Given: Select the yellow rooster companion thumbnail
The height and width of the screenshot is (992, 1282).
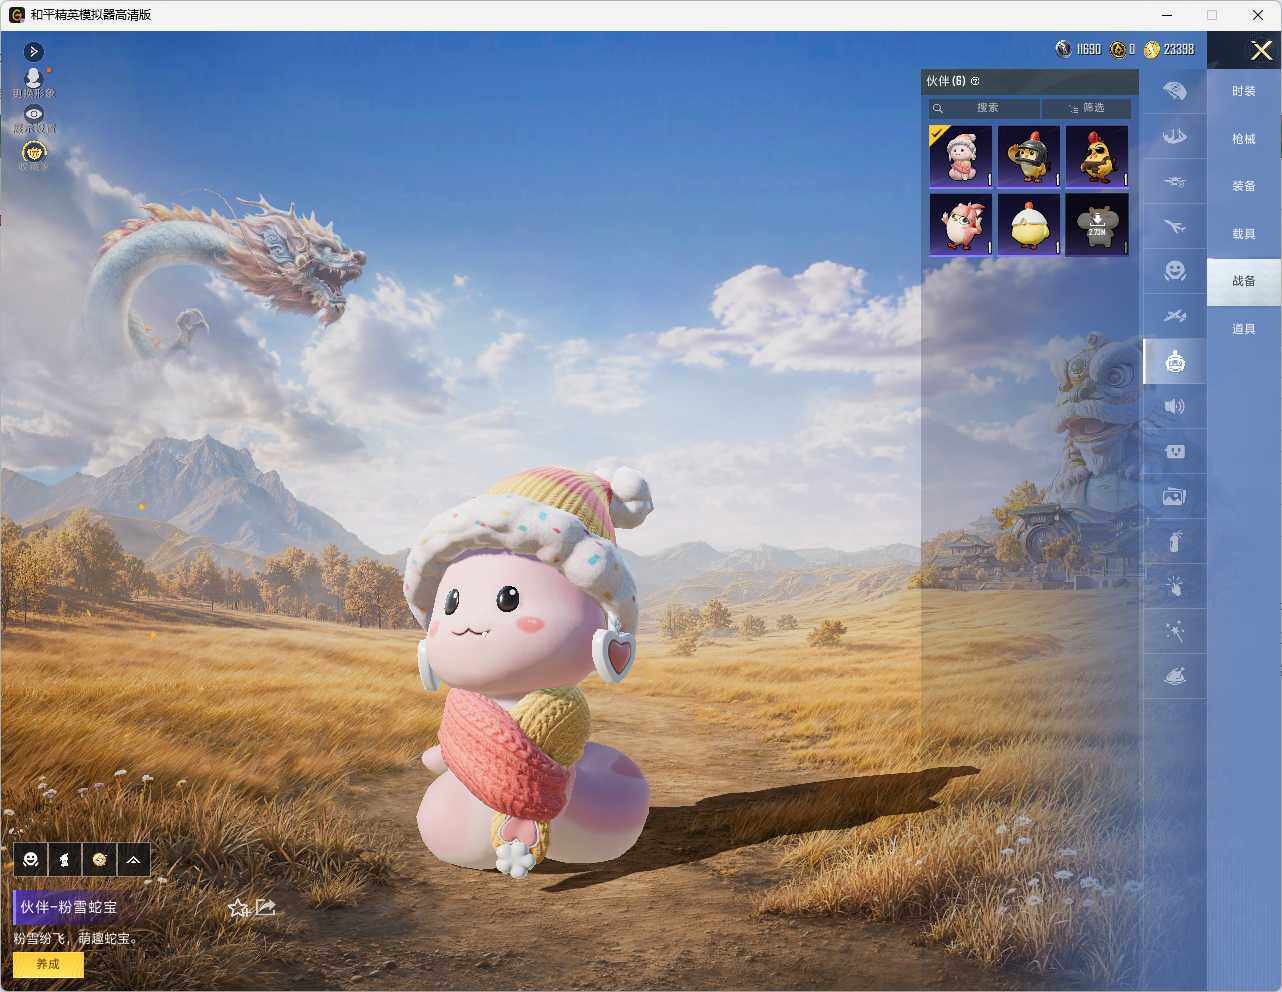Looking at the screenshot, I should (x=1097, y=156).
